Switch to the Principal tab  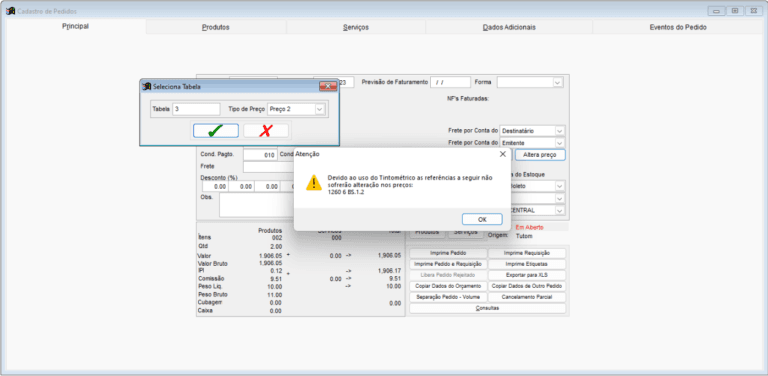75,26
